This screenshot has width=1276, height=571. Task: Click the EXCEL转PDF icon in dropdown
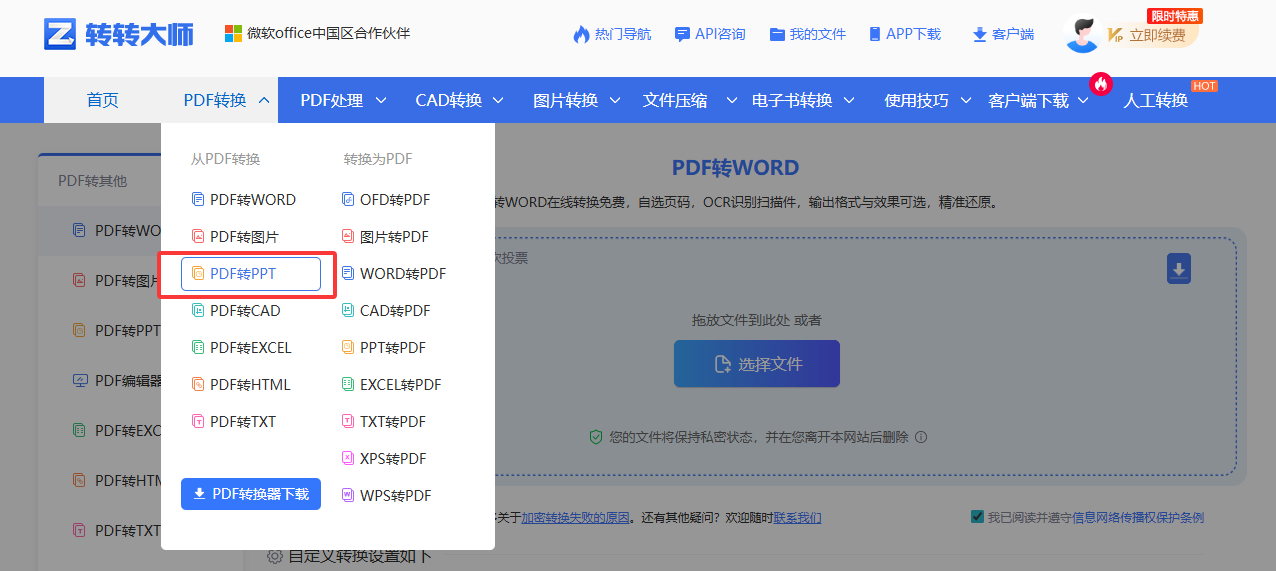pyautogui.click(x=348, y=385)
